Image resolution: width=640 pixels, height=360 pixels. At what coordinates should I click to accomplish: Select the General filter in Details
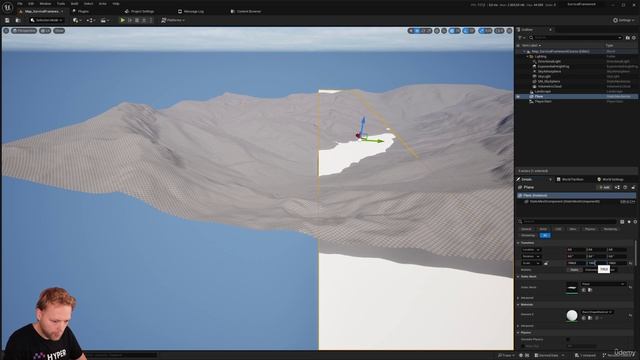[x=526, y=229]
